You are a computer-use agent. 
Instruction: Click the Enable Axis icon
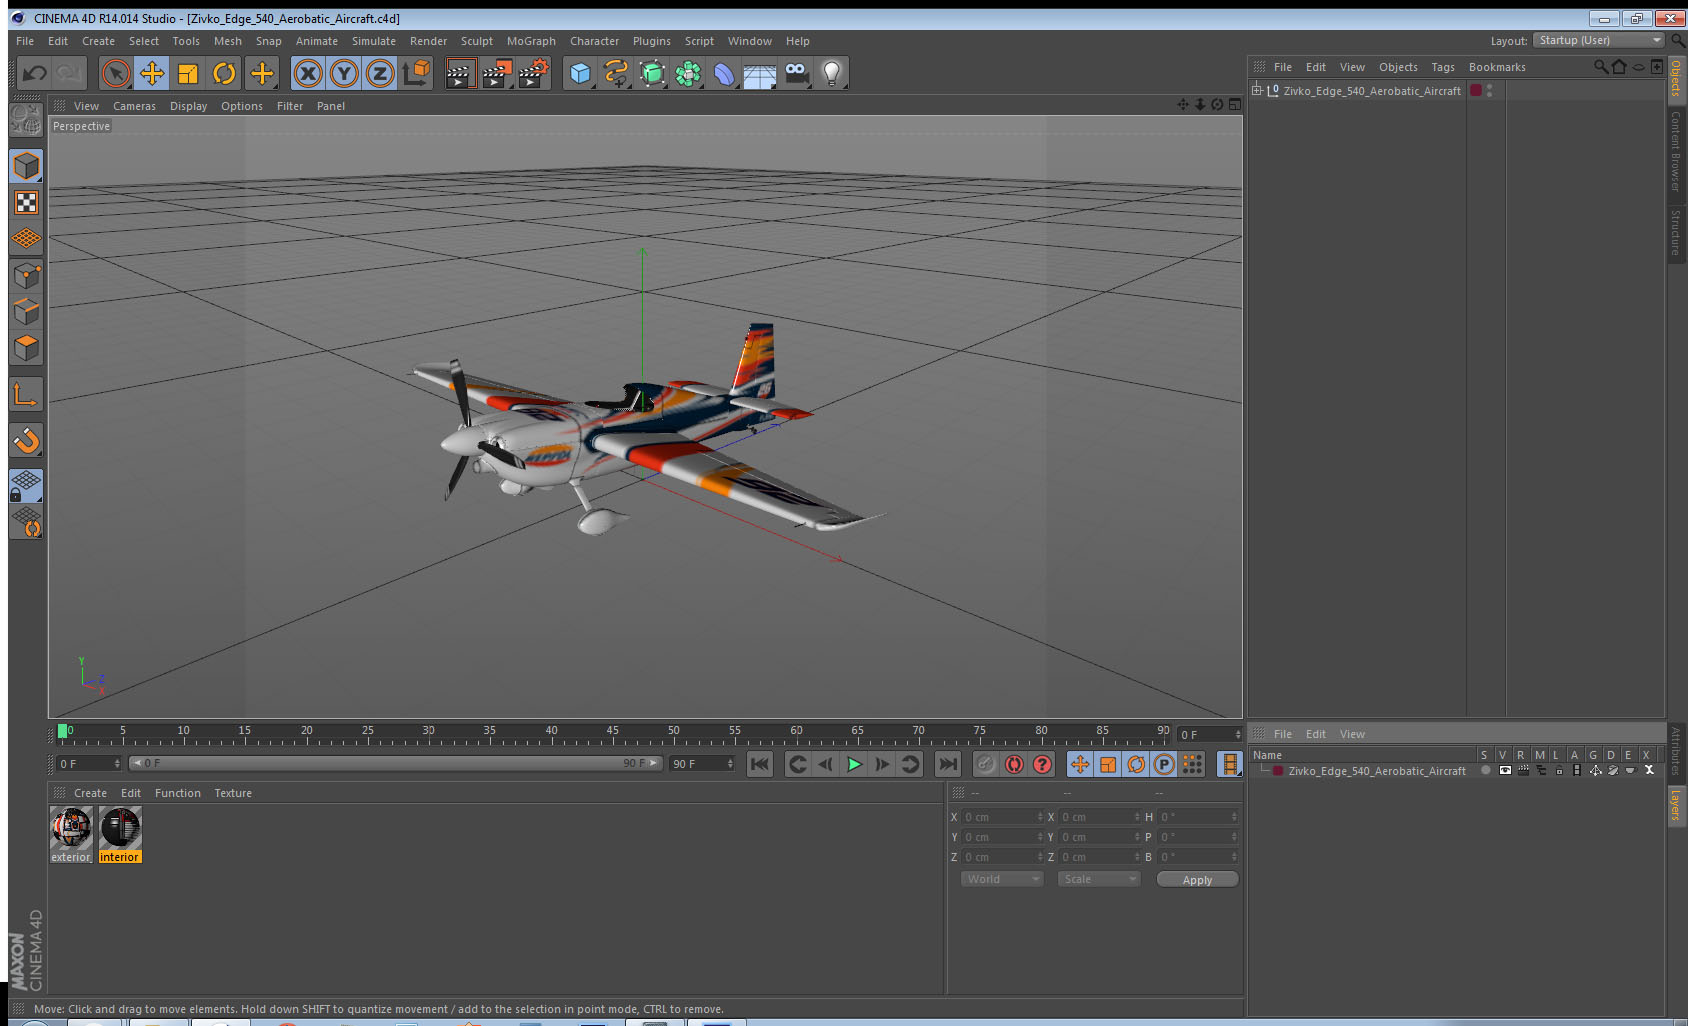26,395
